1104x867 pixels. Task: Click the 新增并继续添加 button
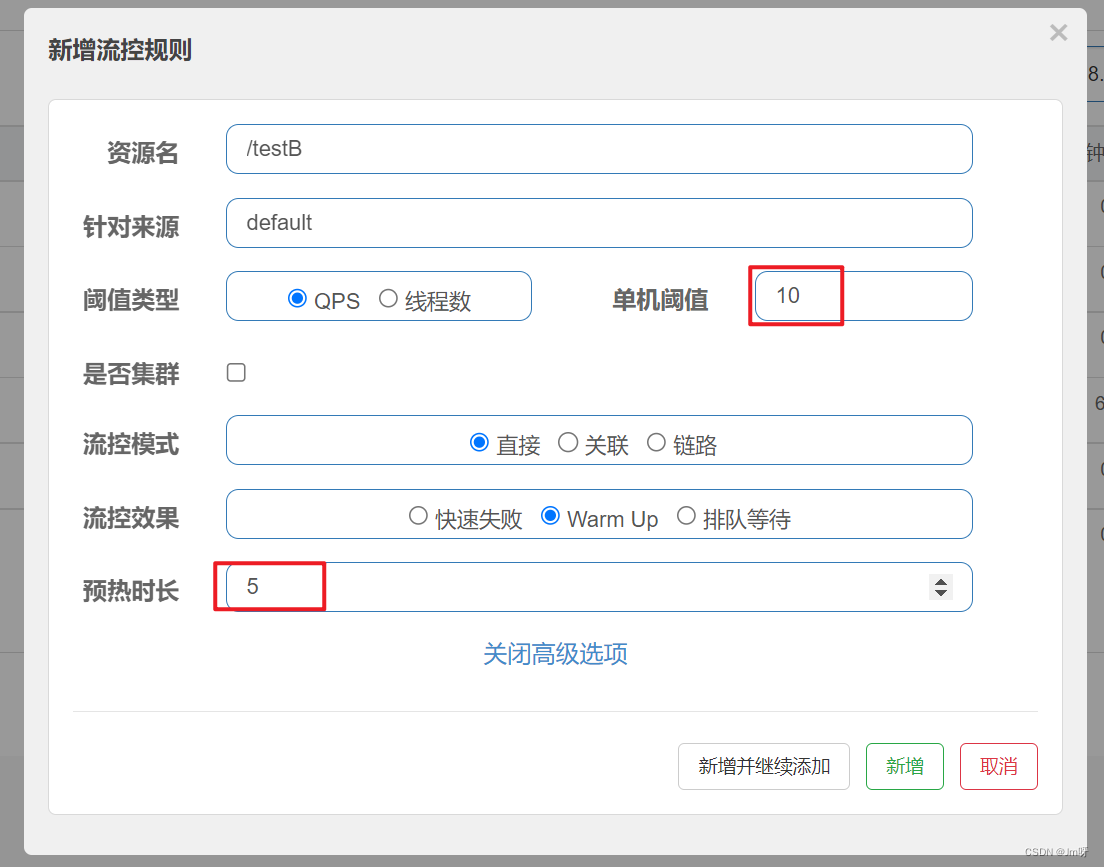[763, 766]
